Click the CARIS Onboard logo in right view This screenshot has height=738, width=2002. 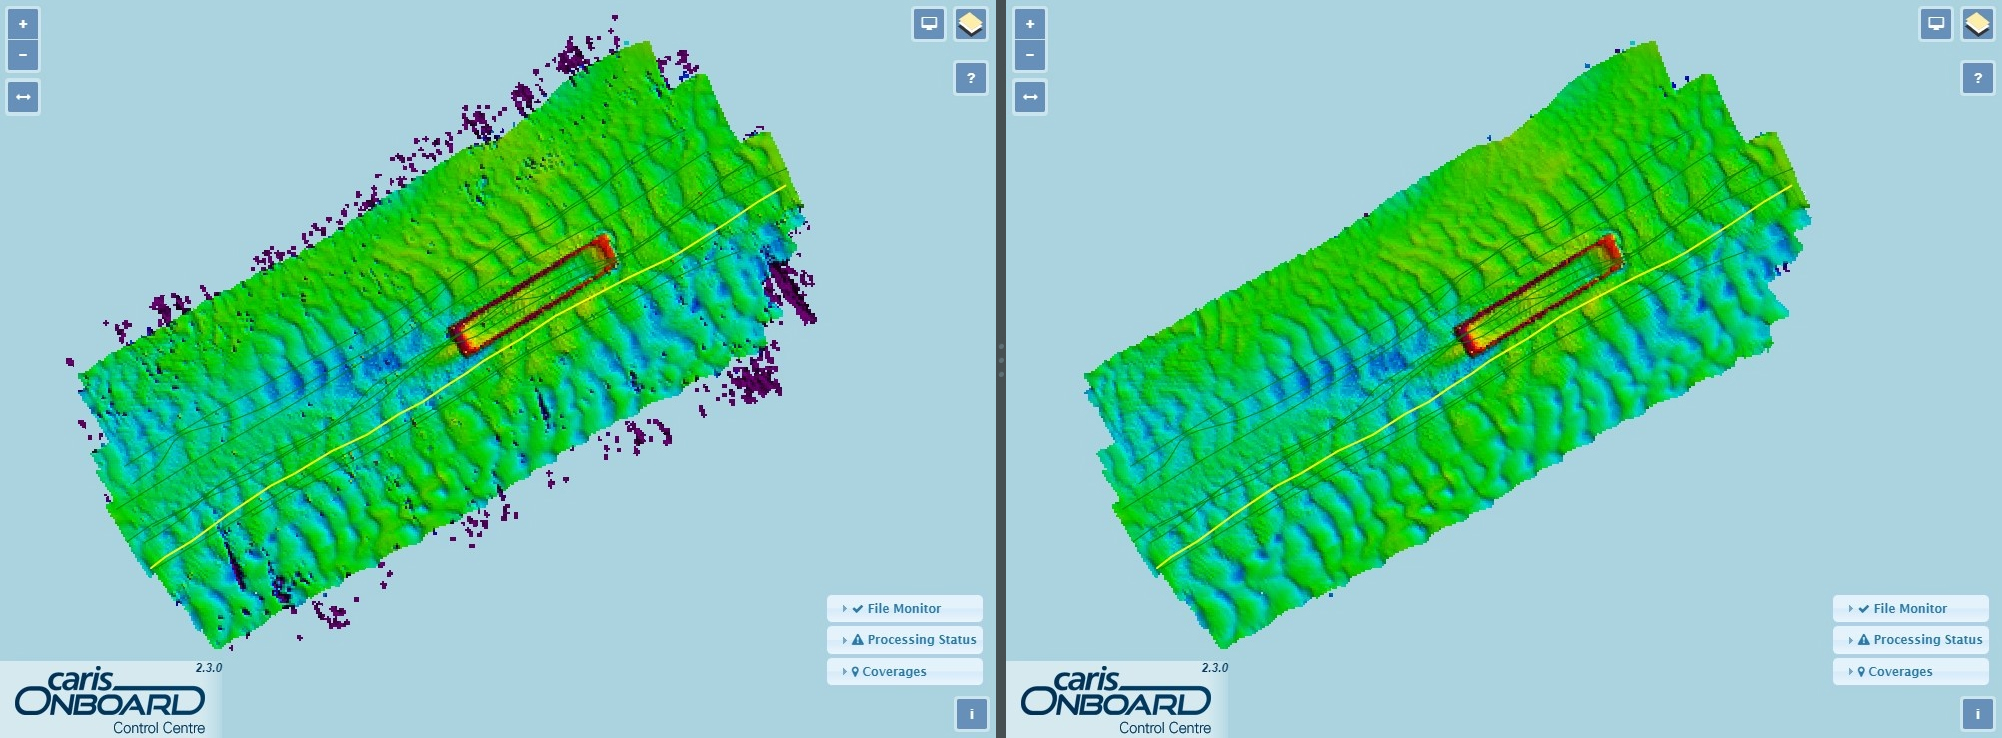point(1117,700)
